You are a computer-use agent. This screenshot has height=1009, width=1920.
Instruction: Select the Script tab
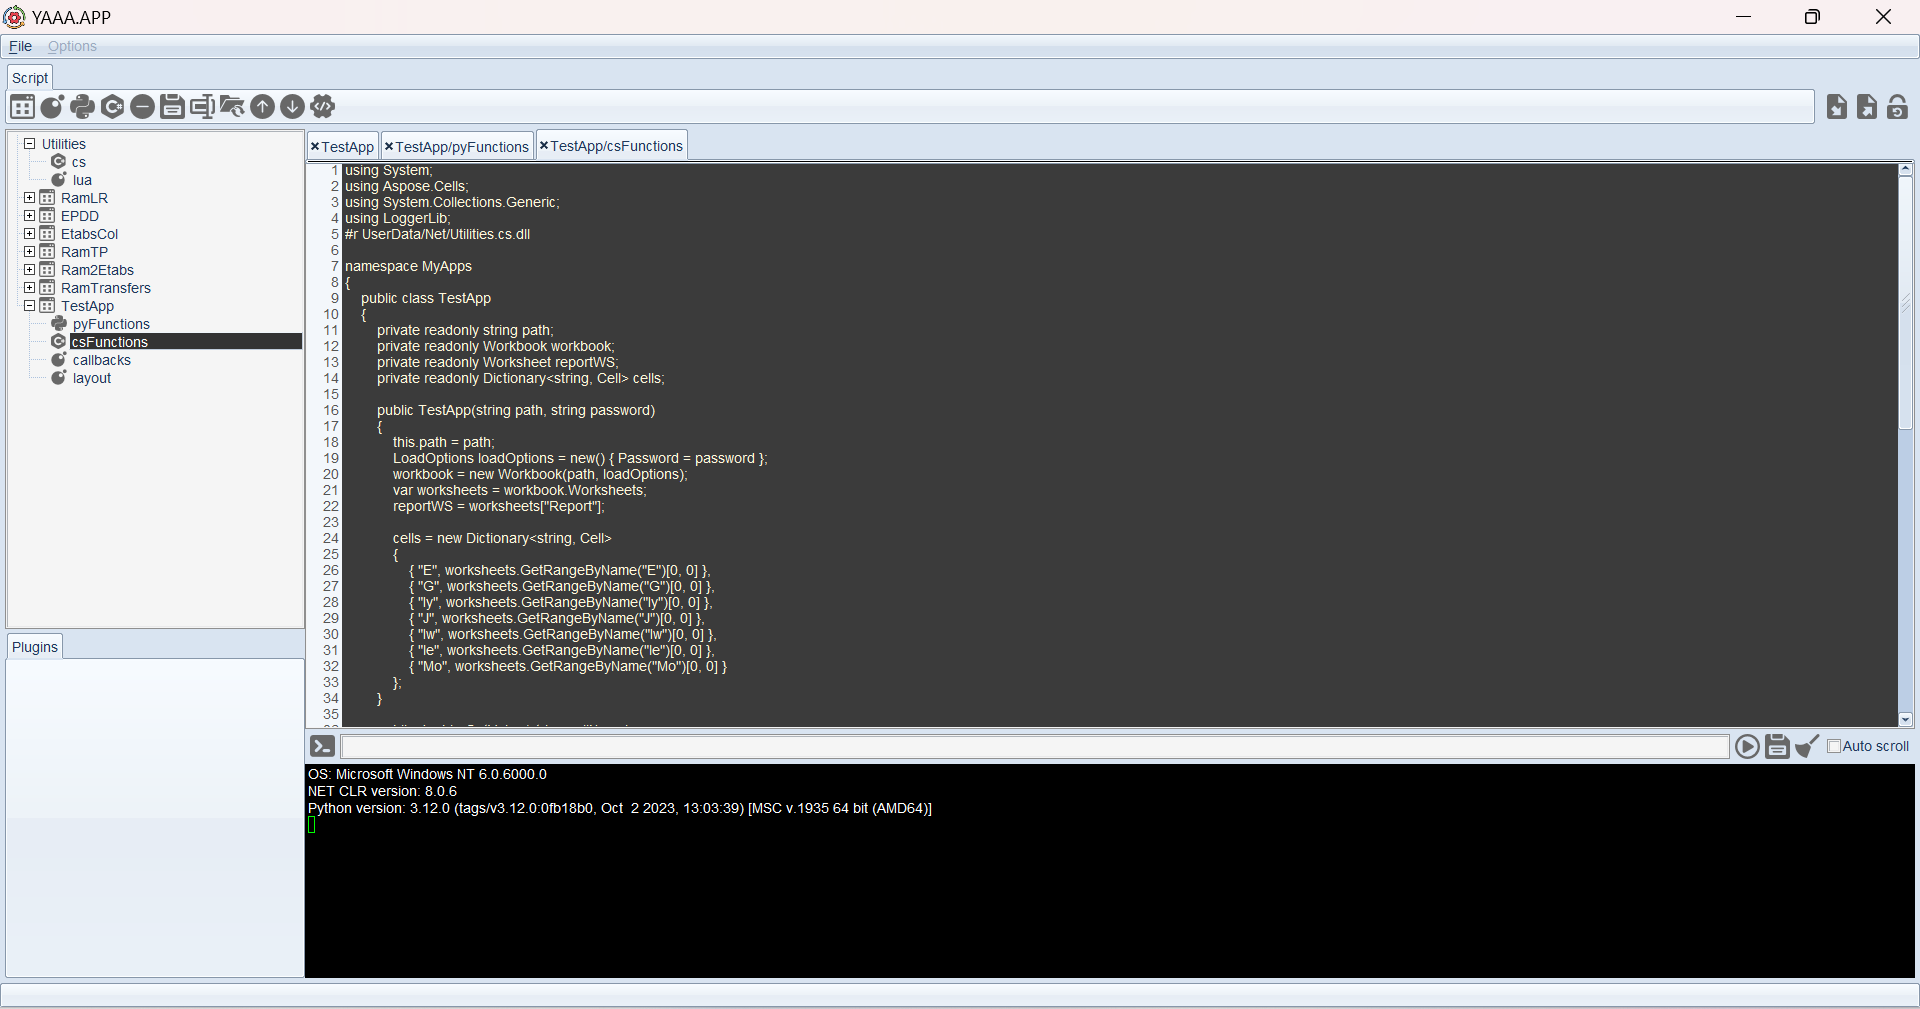point(30,78)
